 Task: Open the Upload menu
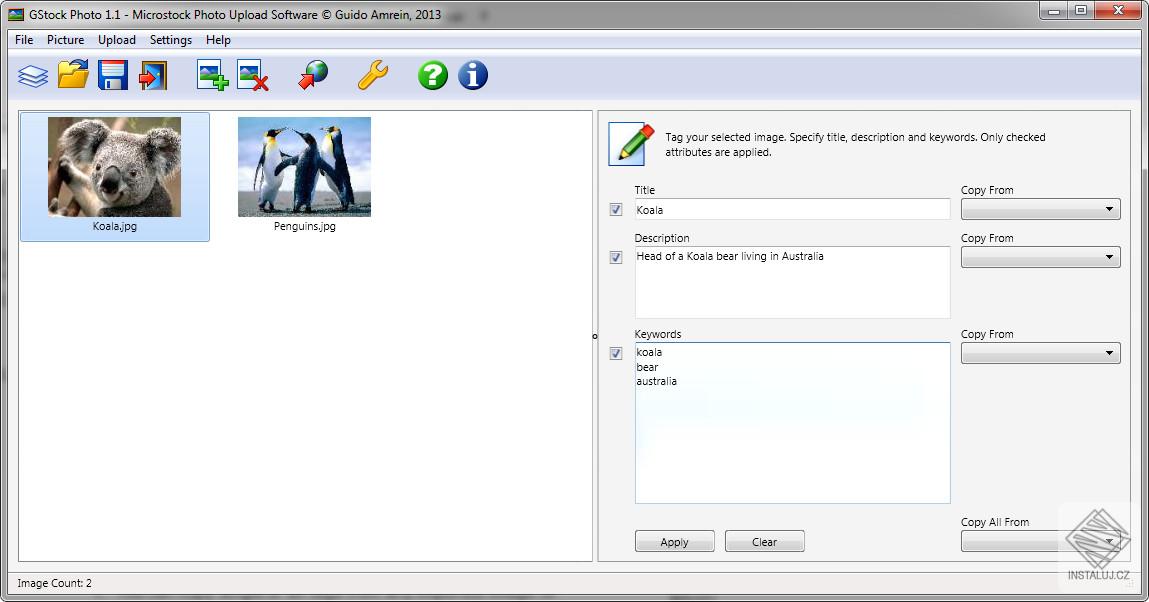point(117,40)
